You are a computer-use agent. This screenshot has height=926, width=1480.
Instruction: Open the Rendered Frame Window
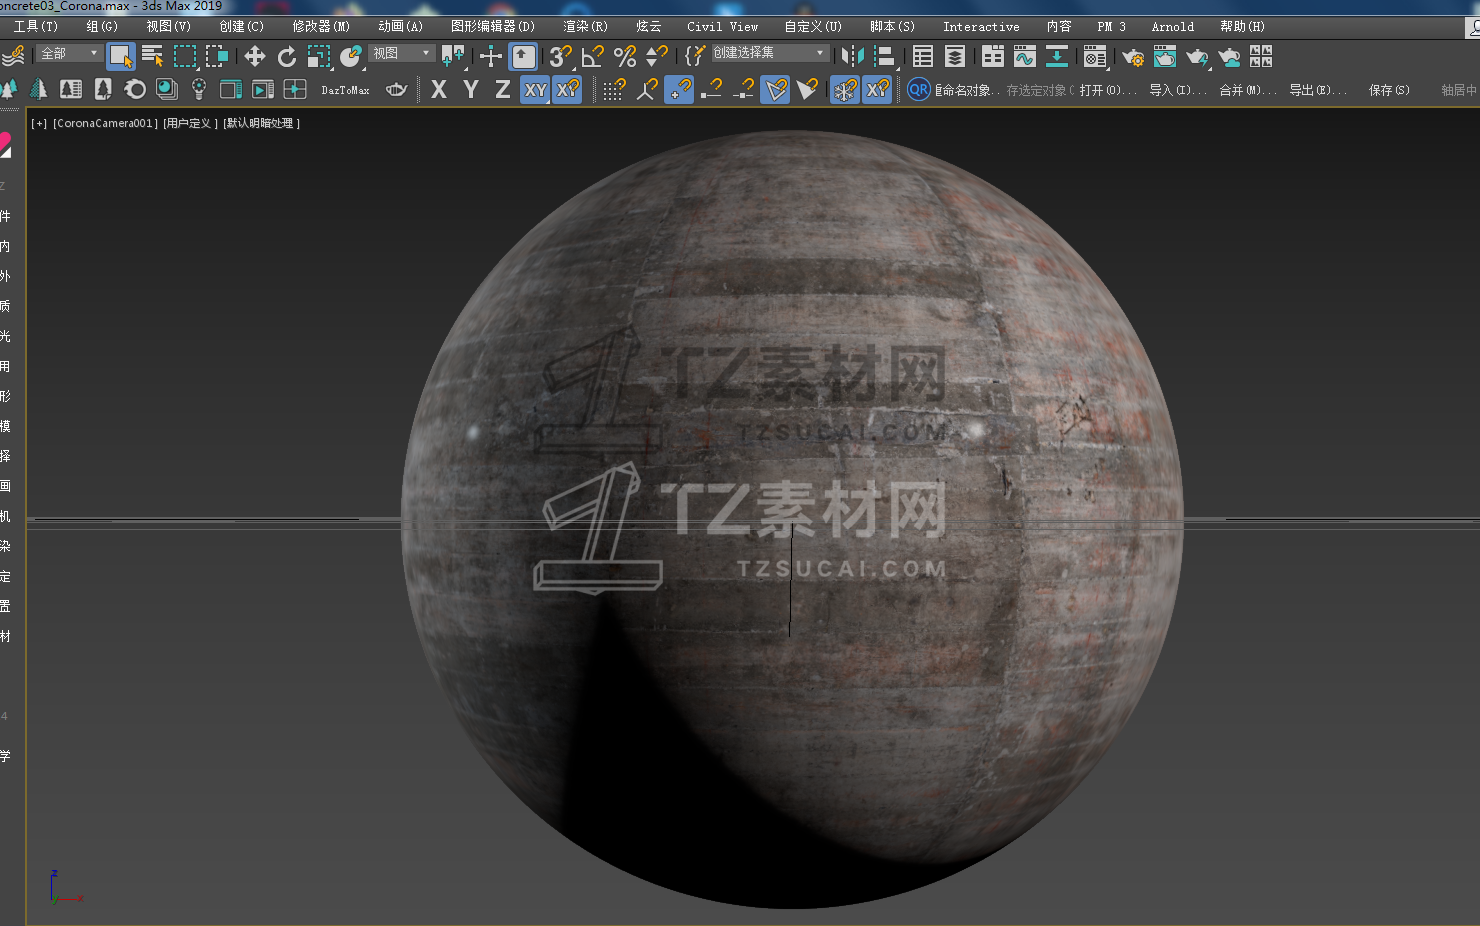tap(1165, 57)
